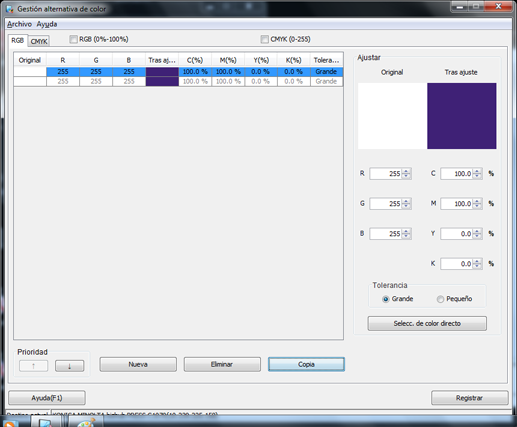Move priority up with the up arrow
517x427 pixels.
[x=33, y=366]
